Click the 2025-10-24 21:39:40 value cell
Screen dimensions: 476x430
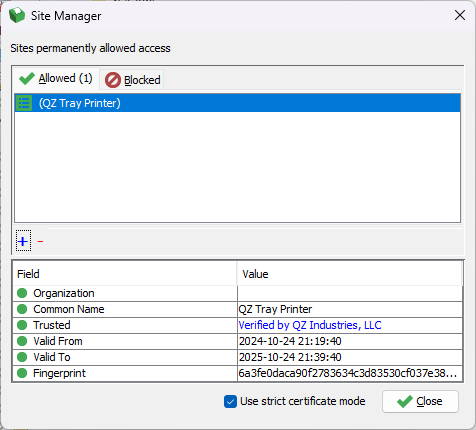[350, 357]
